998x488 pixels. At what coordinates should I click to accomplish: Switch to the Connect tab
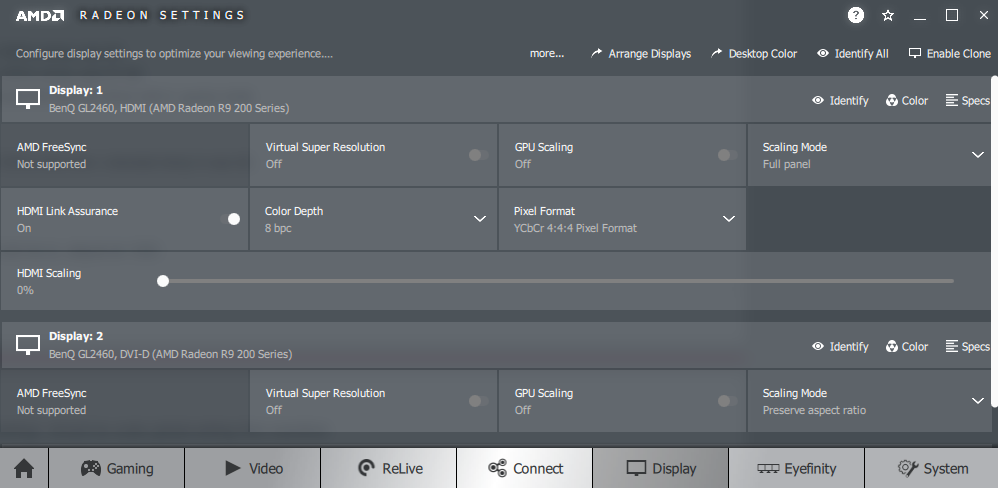525,469
